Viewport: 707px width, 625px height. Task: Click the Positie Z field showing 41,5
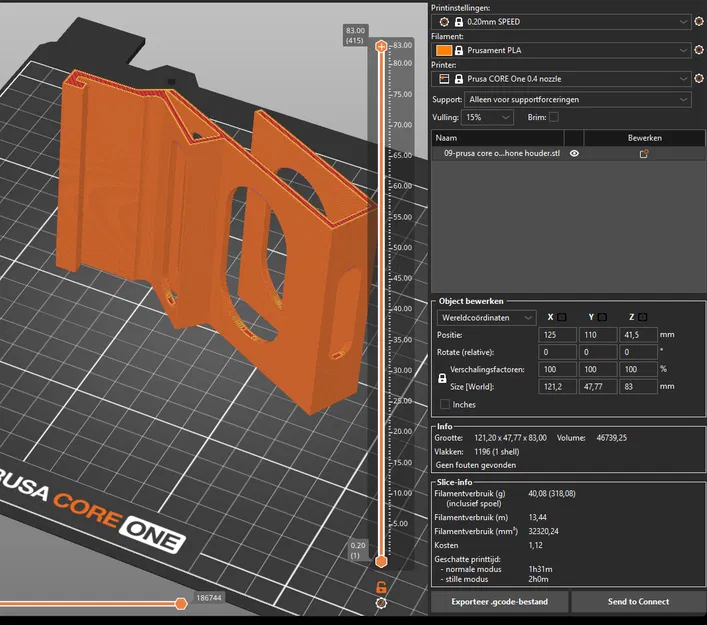[638, 335]
